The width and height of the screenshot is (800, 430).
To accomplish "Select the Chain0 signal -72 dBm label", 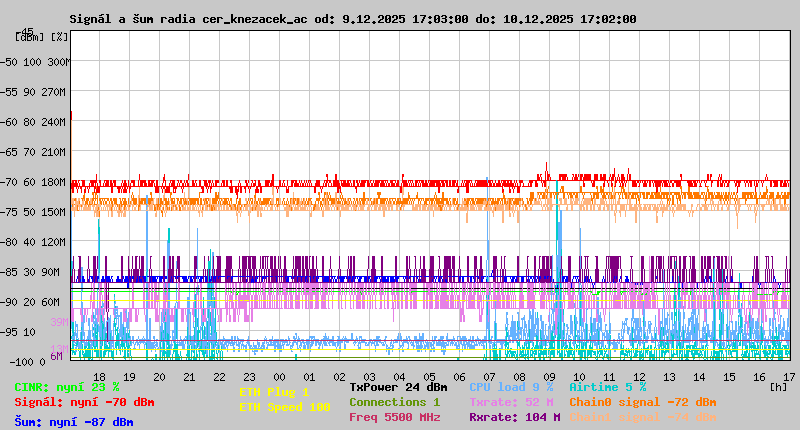I will (642, 402).
